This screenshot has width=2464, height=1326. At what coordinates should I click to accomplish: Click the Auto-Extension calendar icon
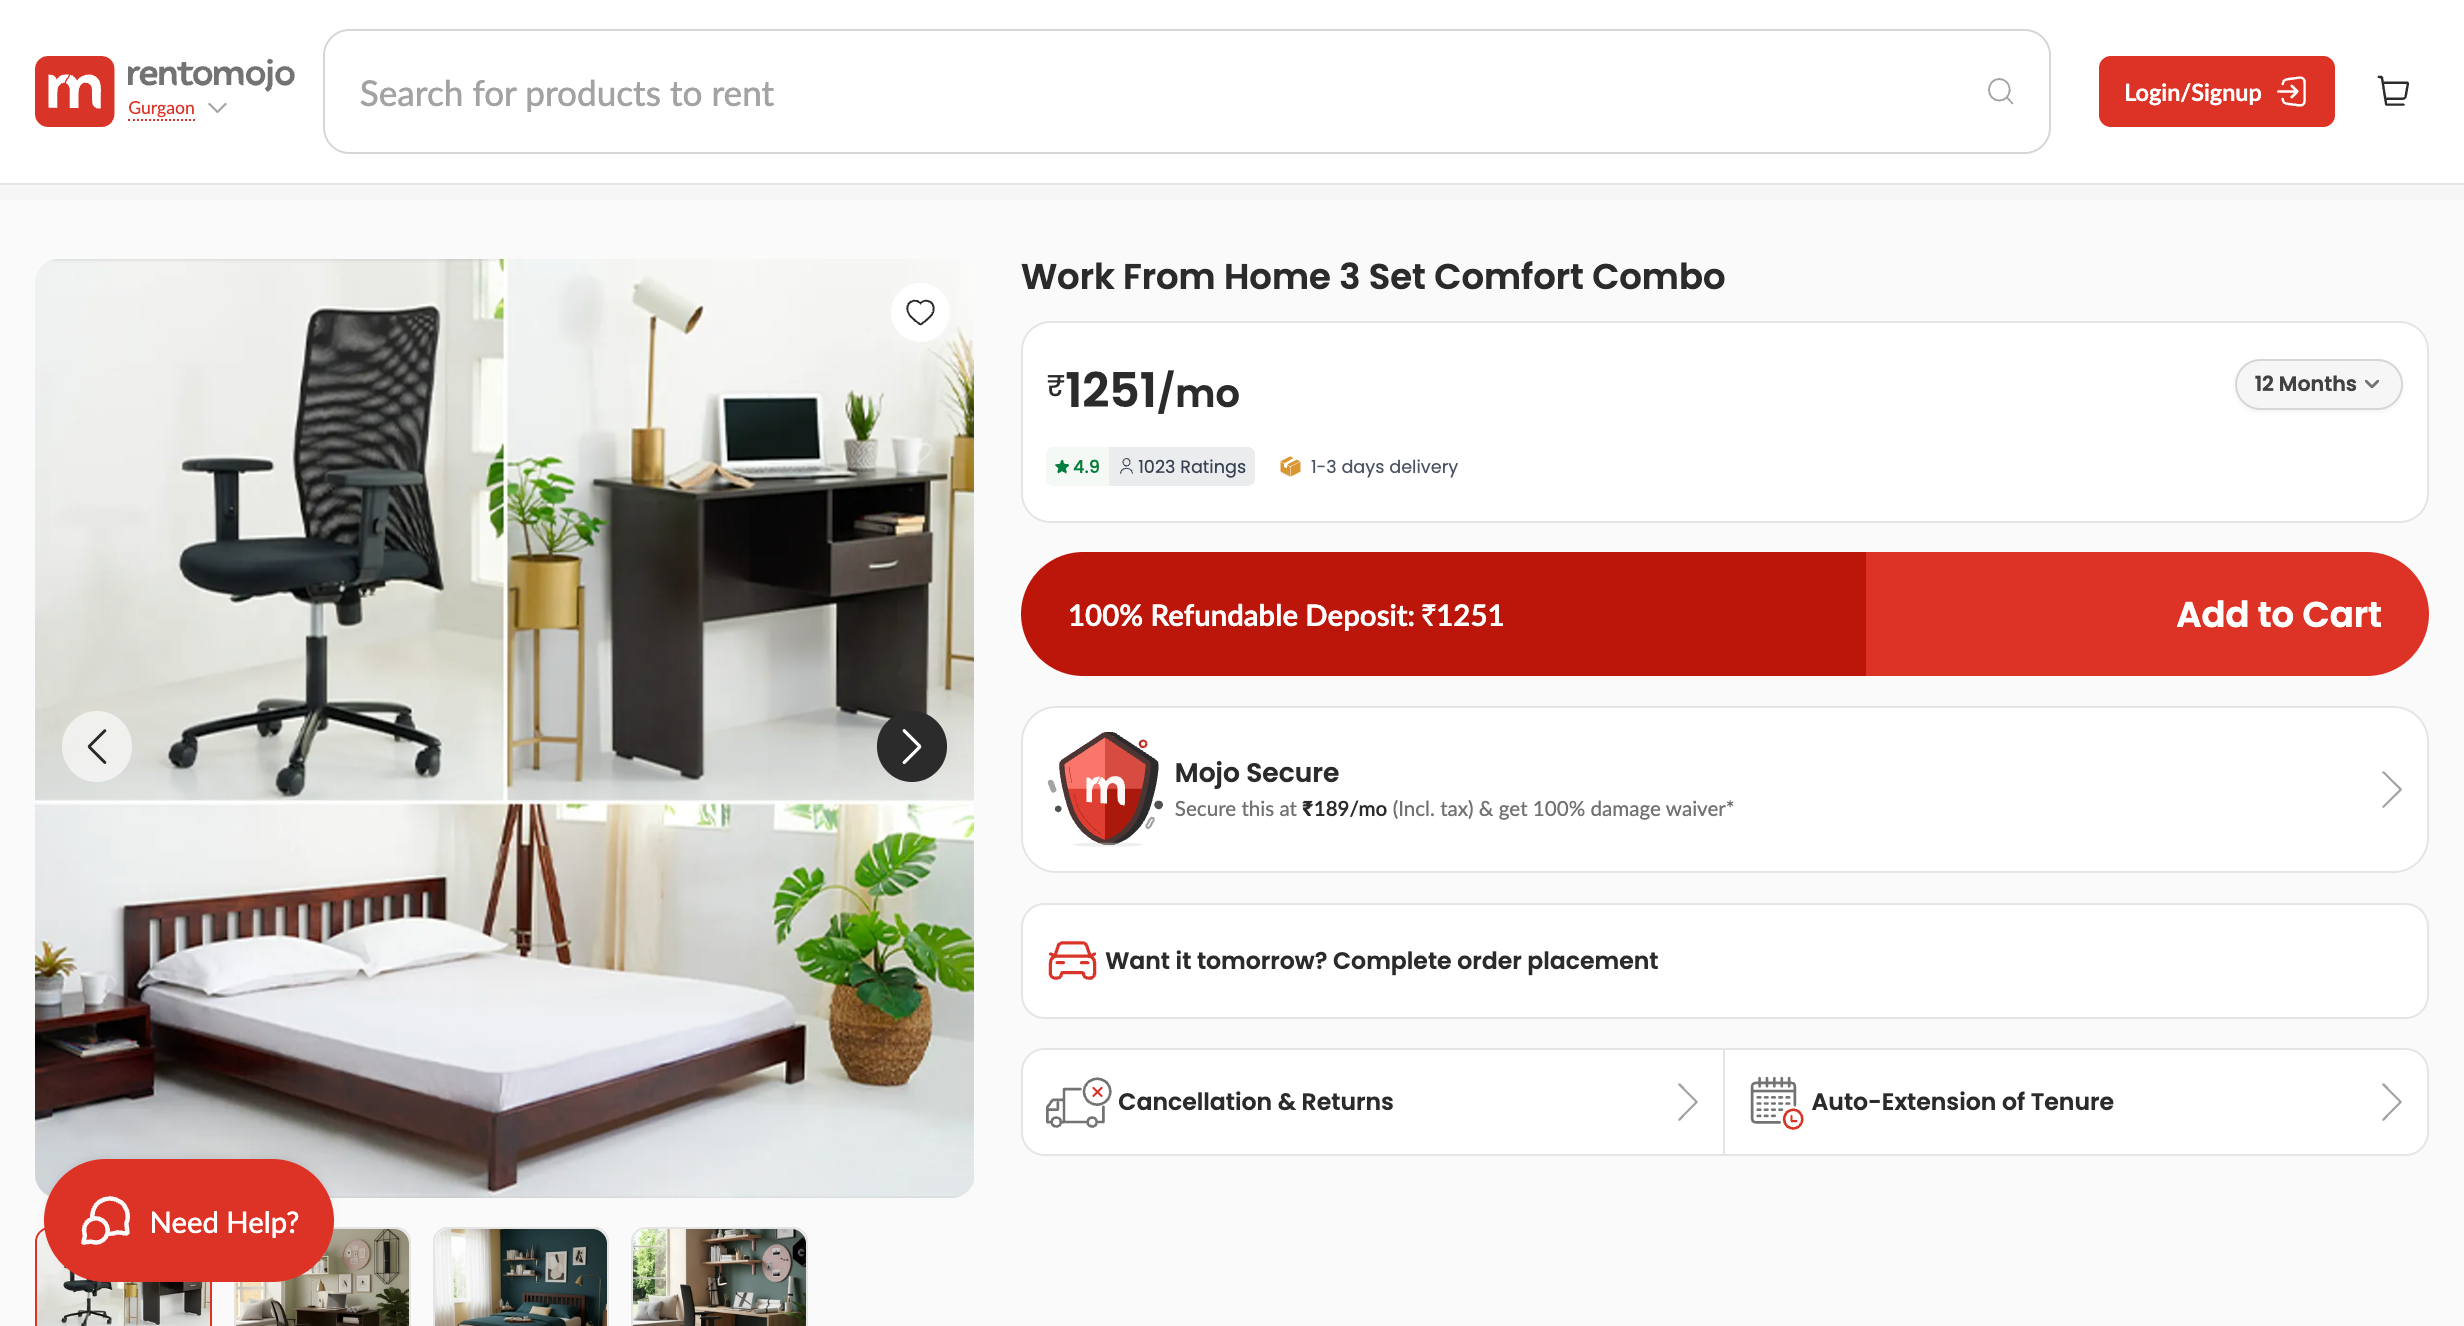coord(1776,1102)
